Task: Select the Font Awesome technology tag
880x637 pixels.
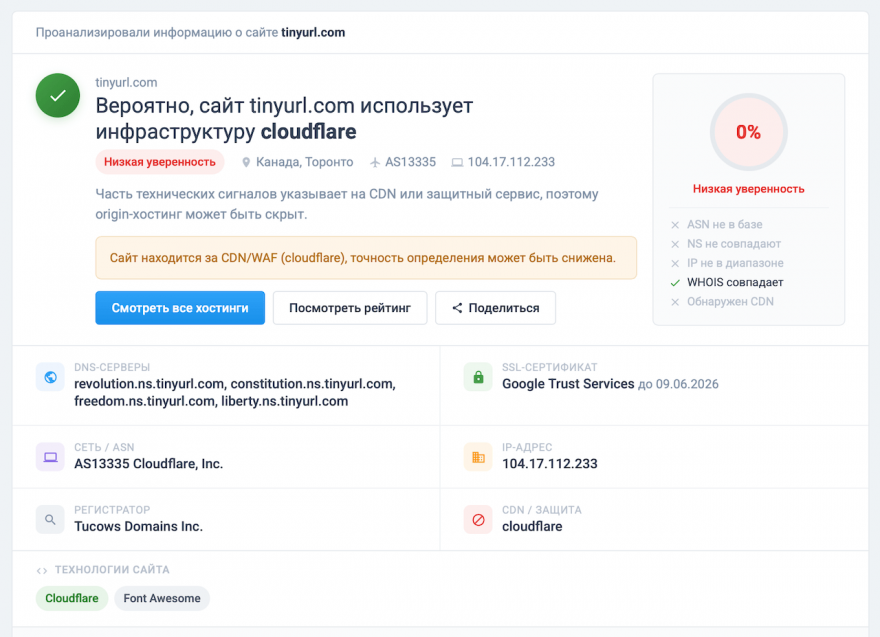Action: tap(162, 598)
